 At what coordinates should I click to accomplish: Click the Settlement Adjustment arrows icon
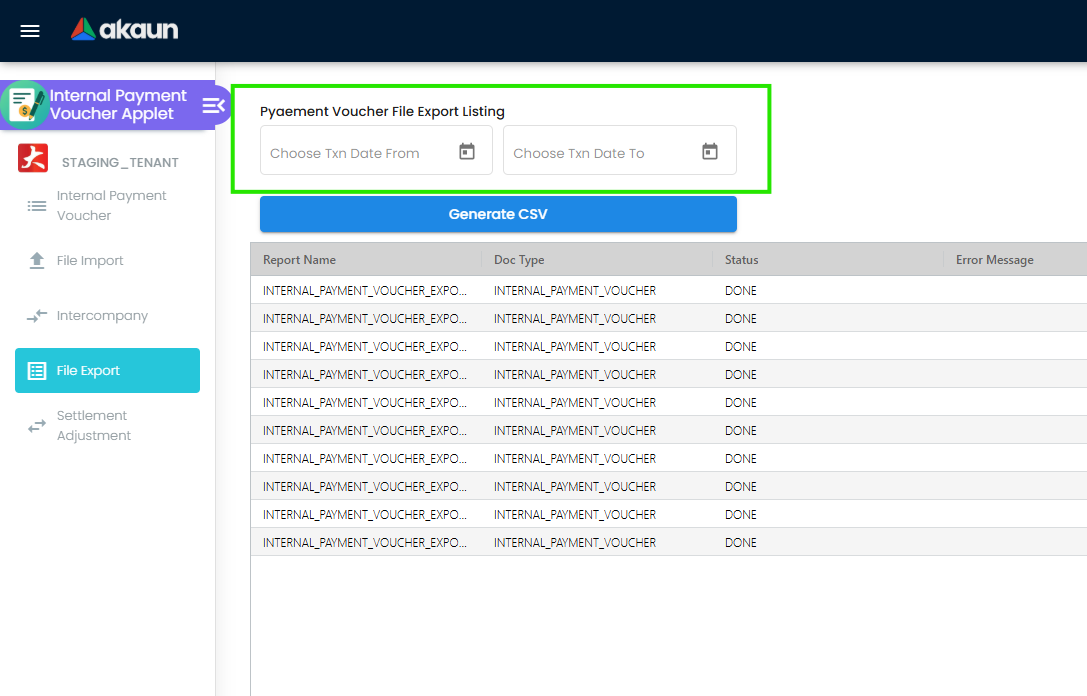(x=36, y=425)
